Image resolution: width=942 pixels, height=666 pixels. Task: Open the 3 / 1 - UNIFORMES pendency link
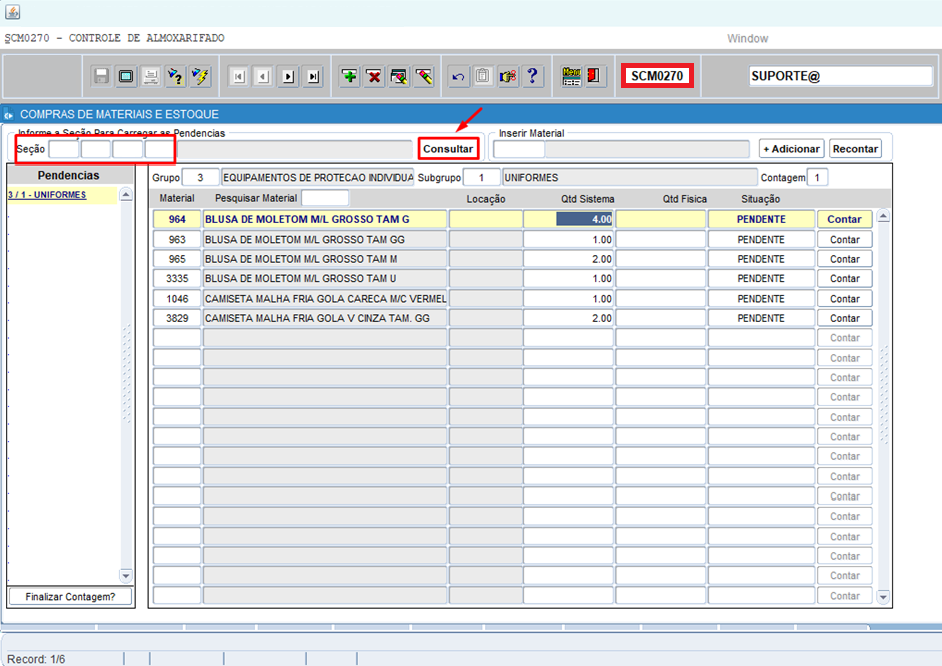pos(47,195)
